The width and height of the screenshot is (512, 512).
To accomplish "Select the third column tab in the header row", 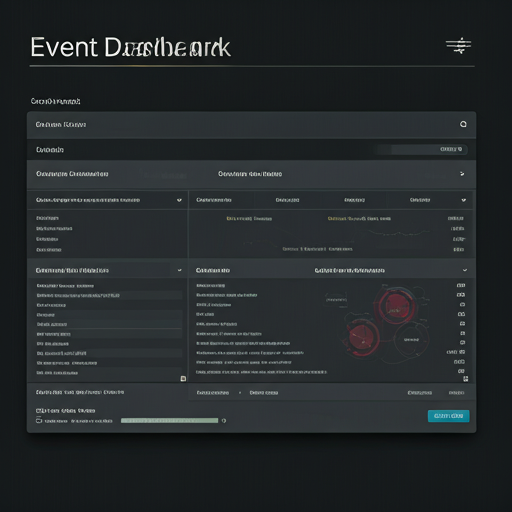I will click(354, 200).
